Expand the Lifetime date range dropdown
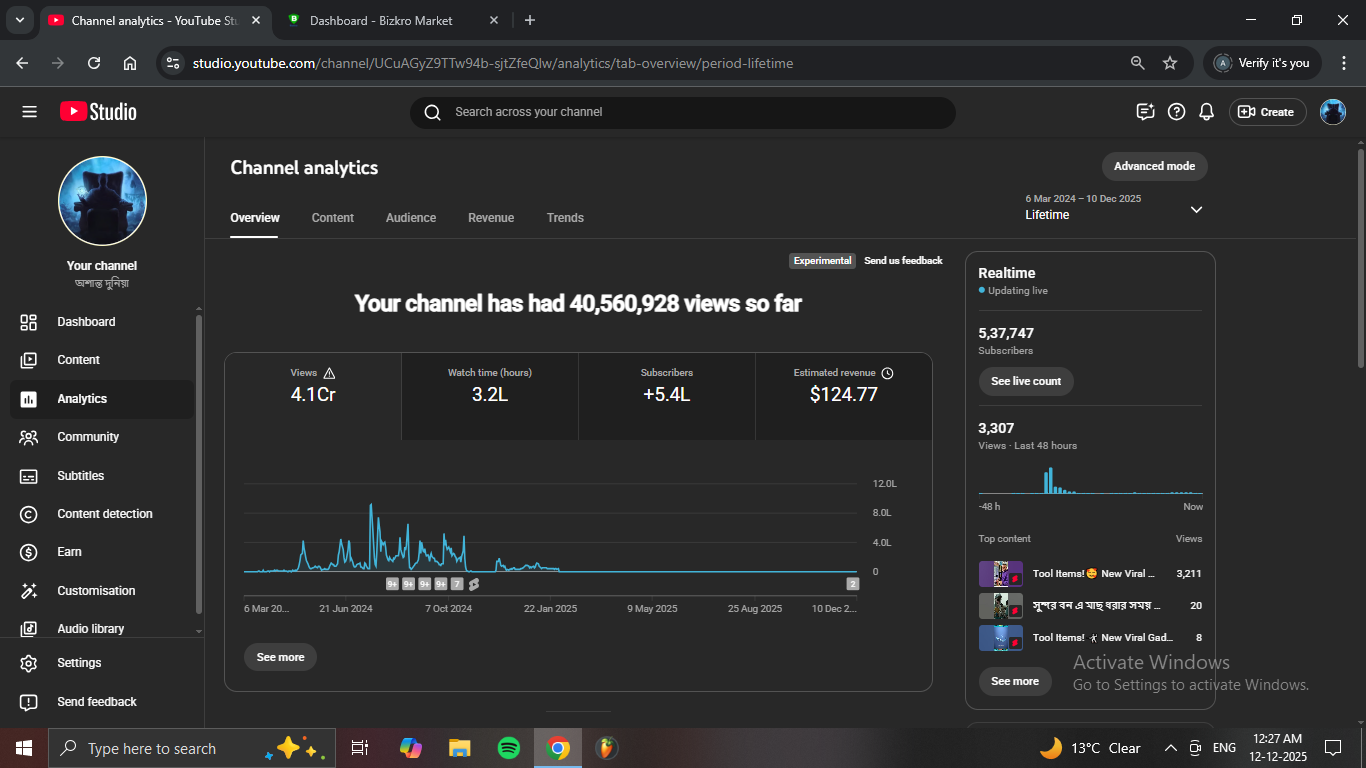The image size is (1366, 768). 1196,209
